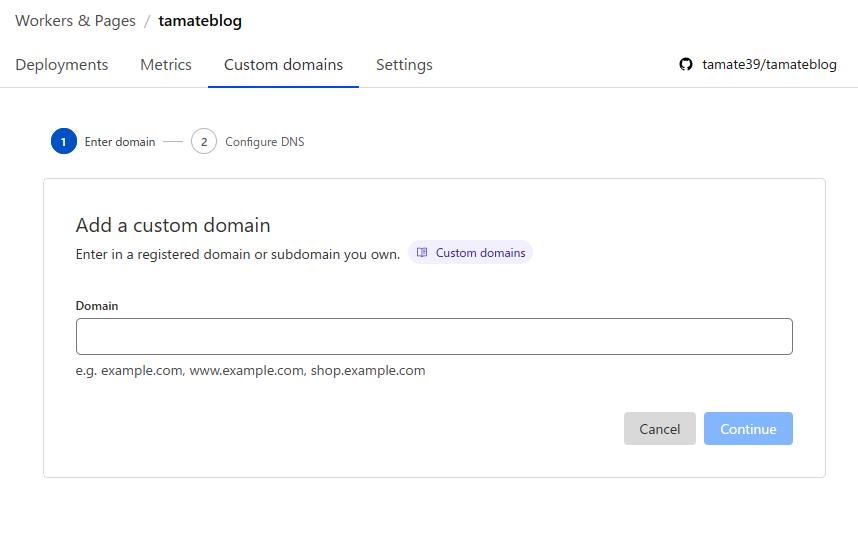Click the Configure DNS step label
This screenshot has width=858, height=558.
point(265,142)
